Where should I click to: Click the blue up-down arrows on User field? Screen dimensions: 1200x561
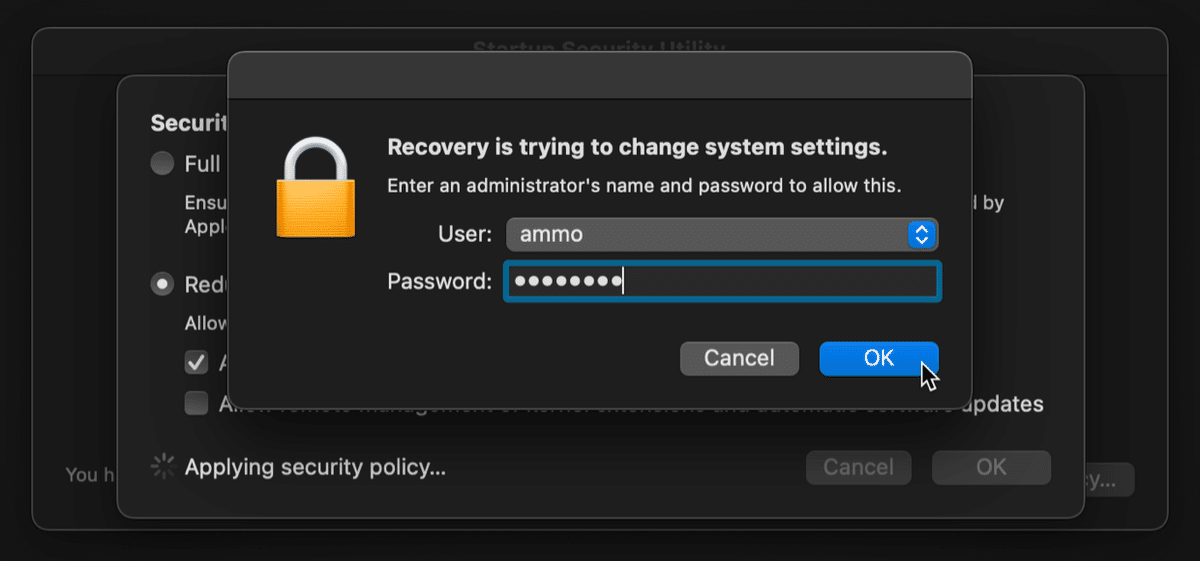point(920,235)
